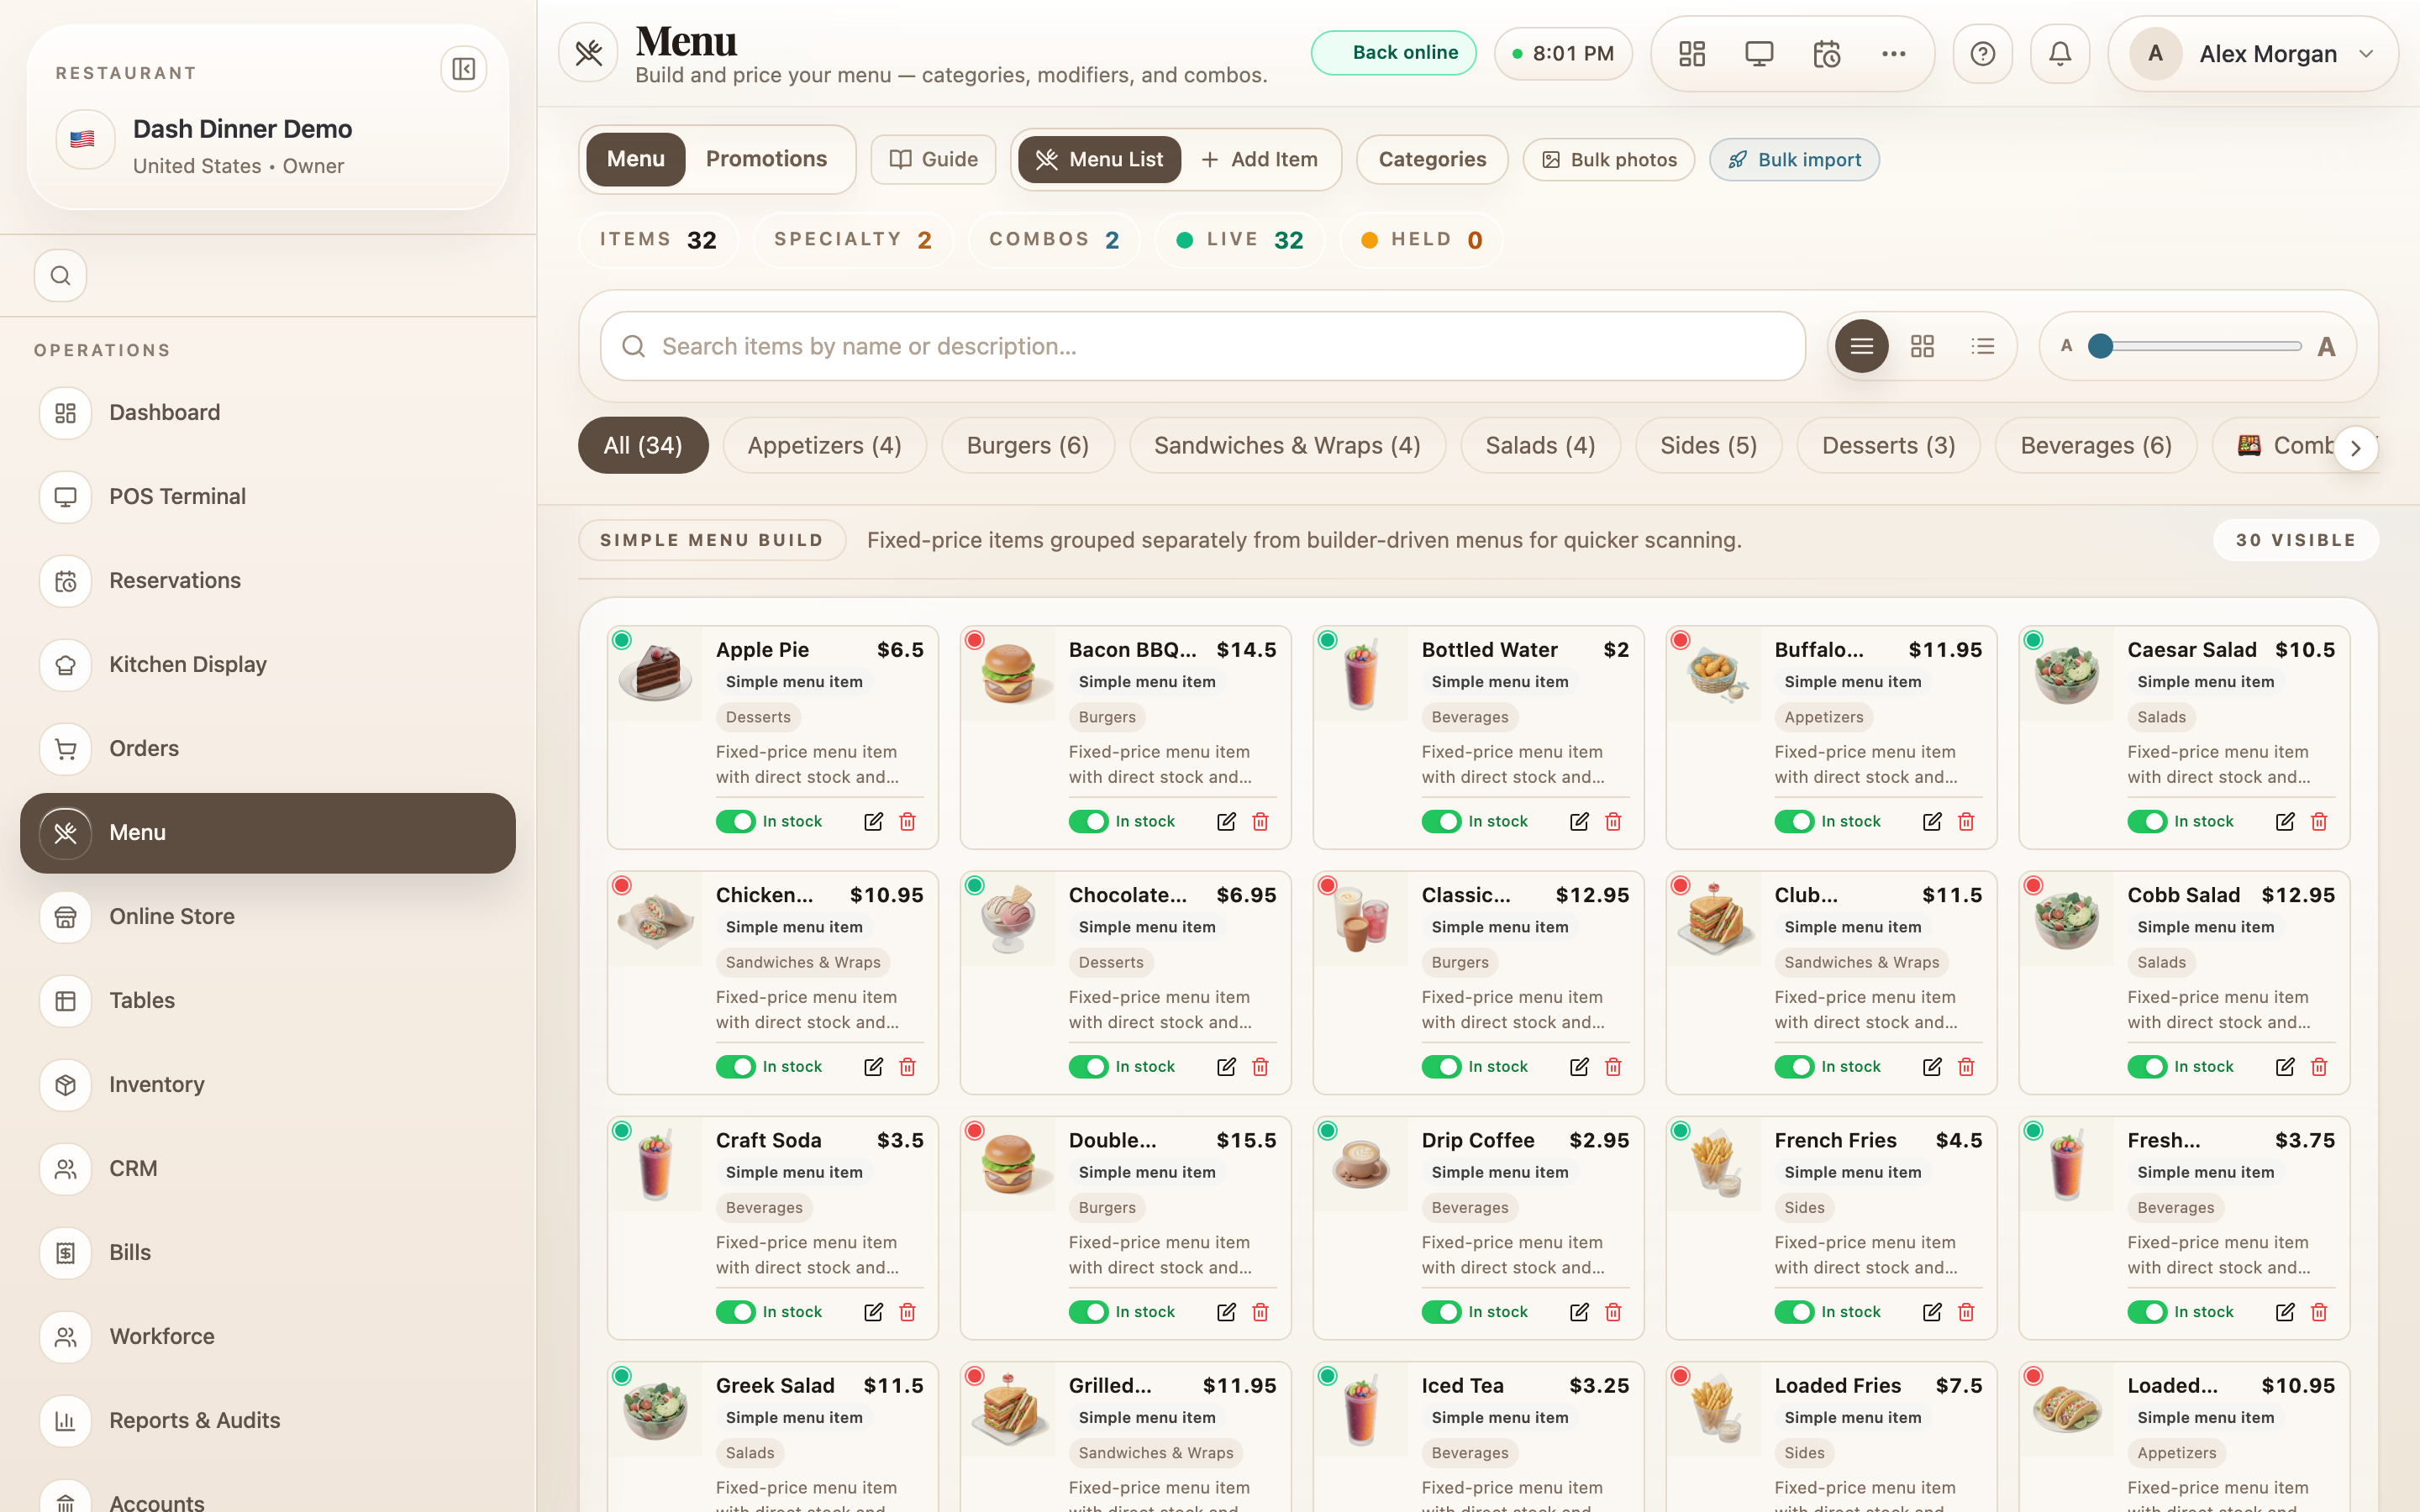2420x1512 pixels.
Task: Open the Apple Pie thumbnail image
Action: tap(656, 673)
